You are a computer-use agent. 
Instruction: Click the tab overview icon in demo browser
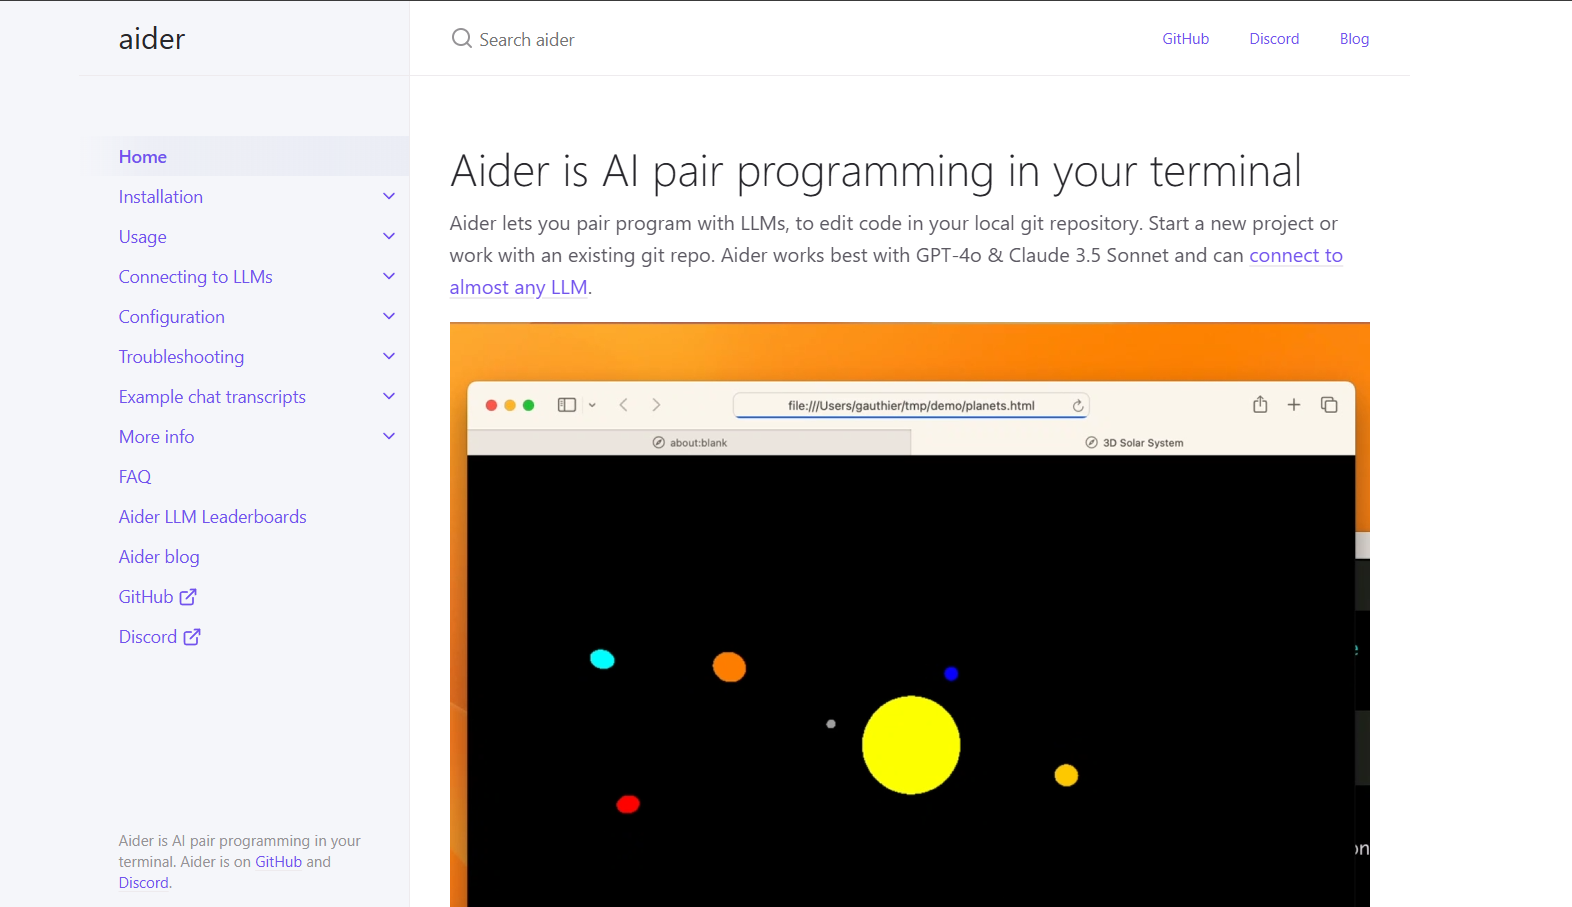1329,405
